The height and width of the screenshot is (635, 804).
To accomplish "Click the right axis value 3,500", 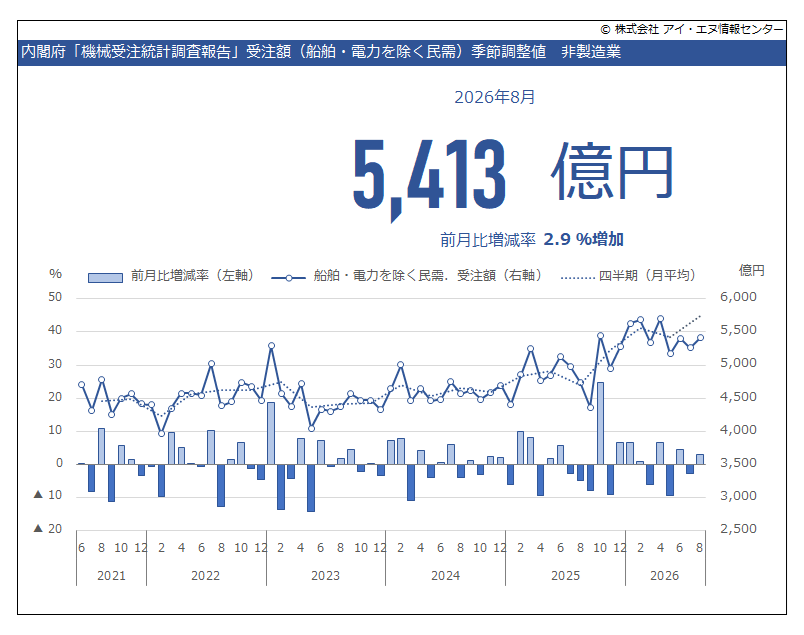I will click(738, 463).
